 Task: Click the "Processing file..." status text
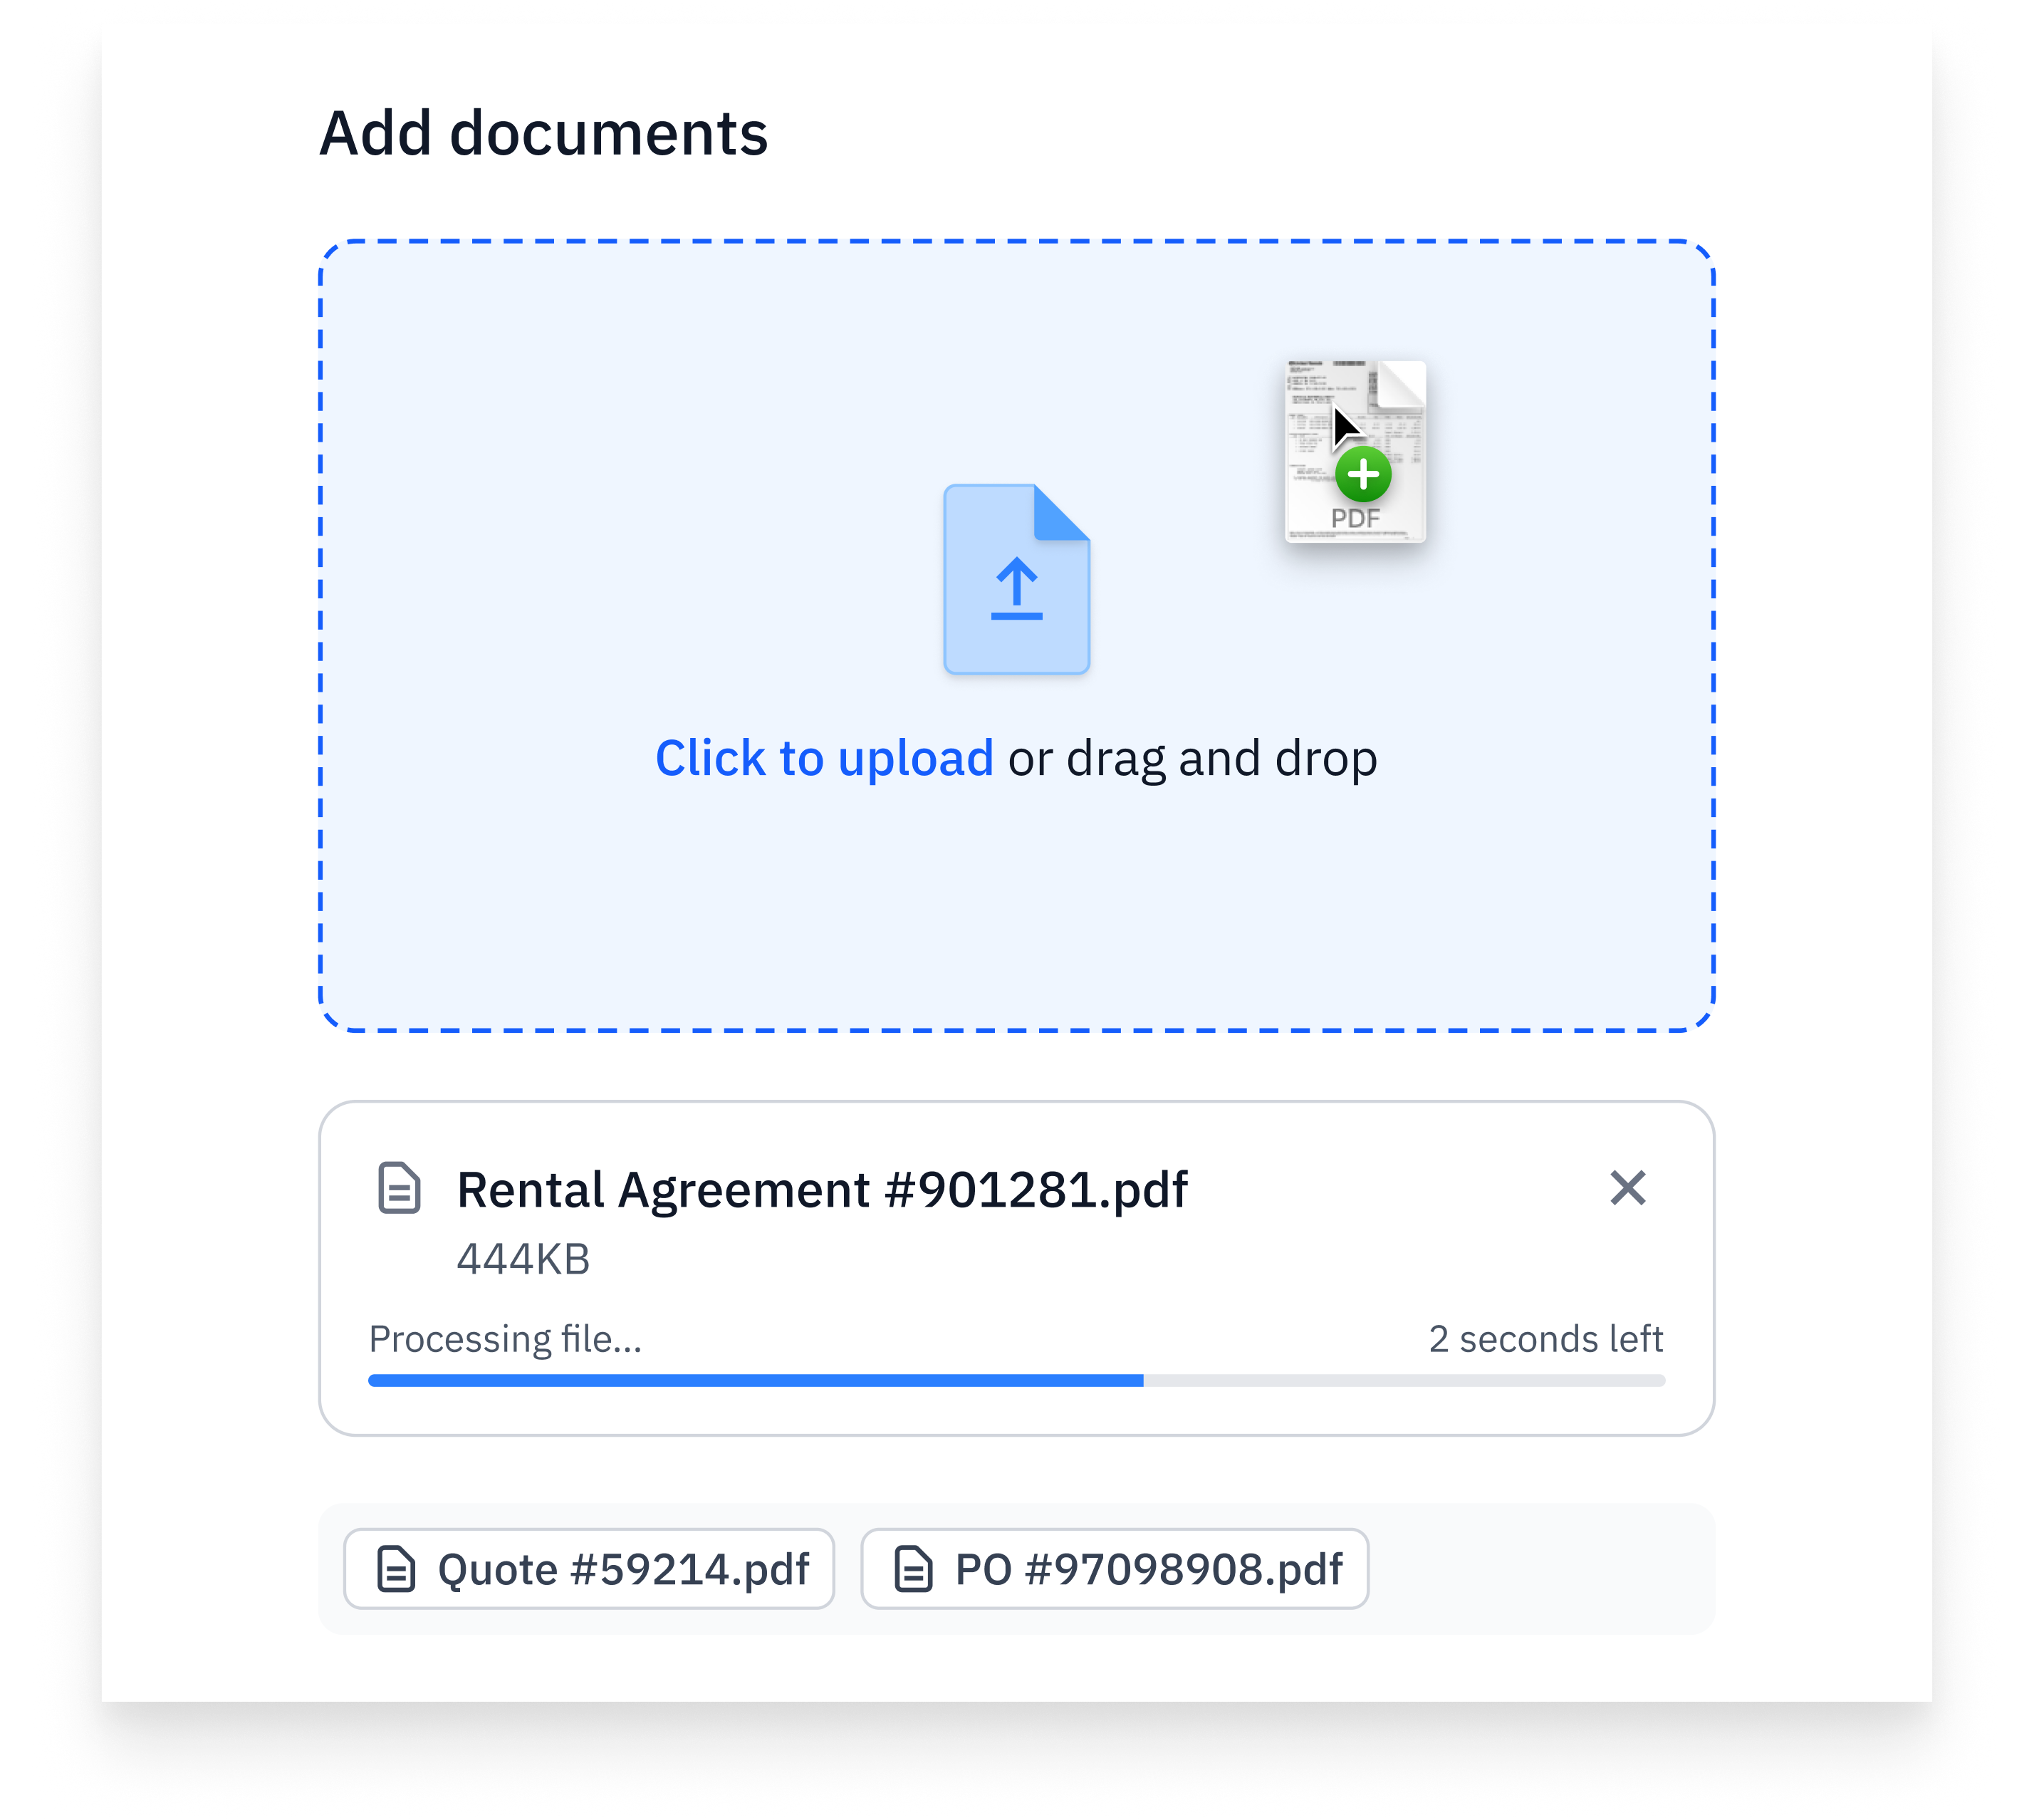click(505, 1339)
